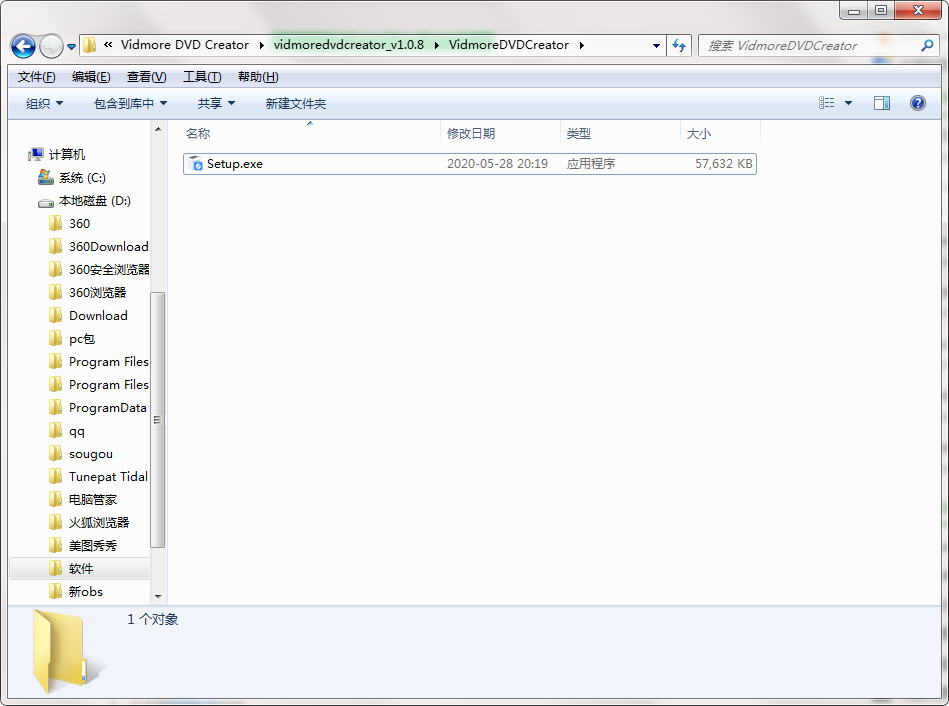
Task: Open the view options dropdown arrow
Action: [x=849, y=104]
